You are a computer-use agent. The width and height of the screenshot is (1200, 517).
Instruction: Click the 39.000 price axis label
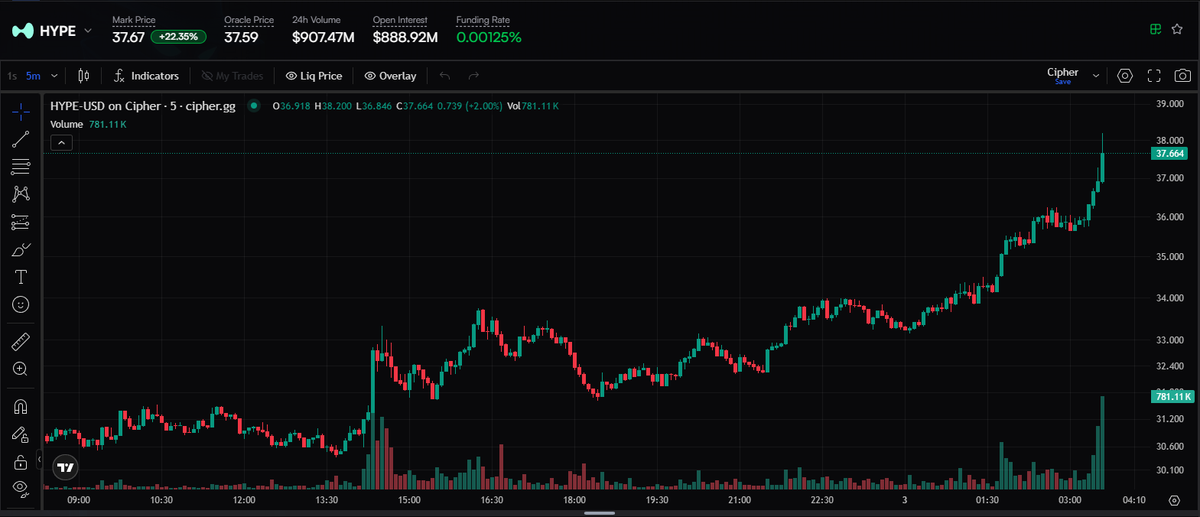point(1169,104)
